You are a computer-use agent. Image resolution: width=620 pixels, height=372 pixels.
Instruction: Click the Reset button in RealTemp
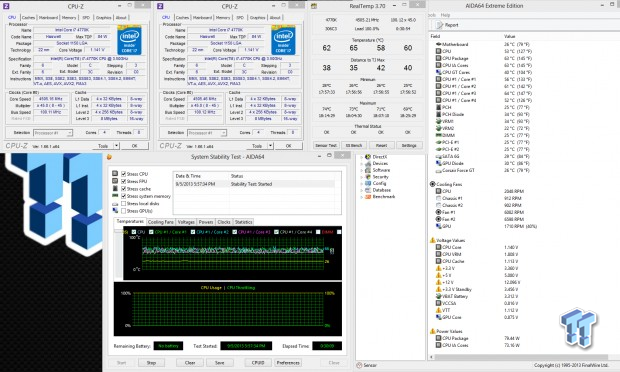pos(381,145)
